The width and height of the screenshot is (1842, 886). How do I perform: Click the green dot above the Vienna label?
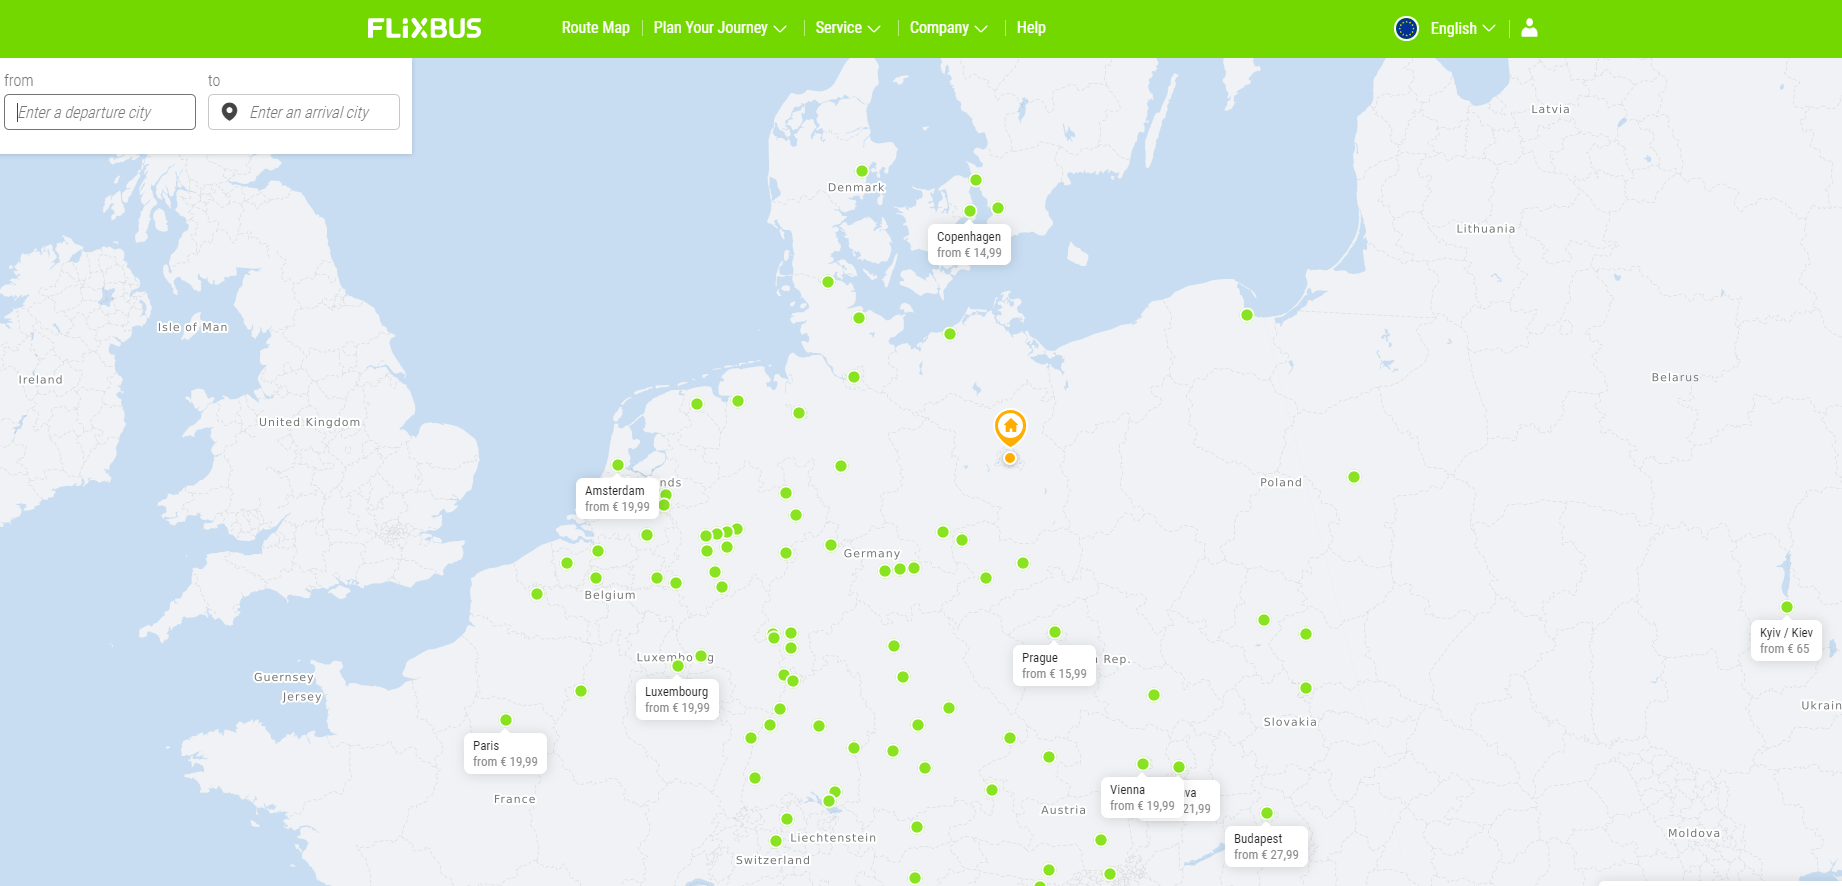[1143, 764]
